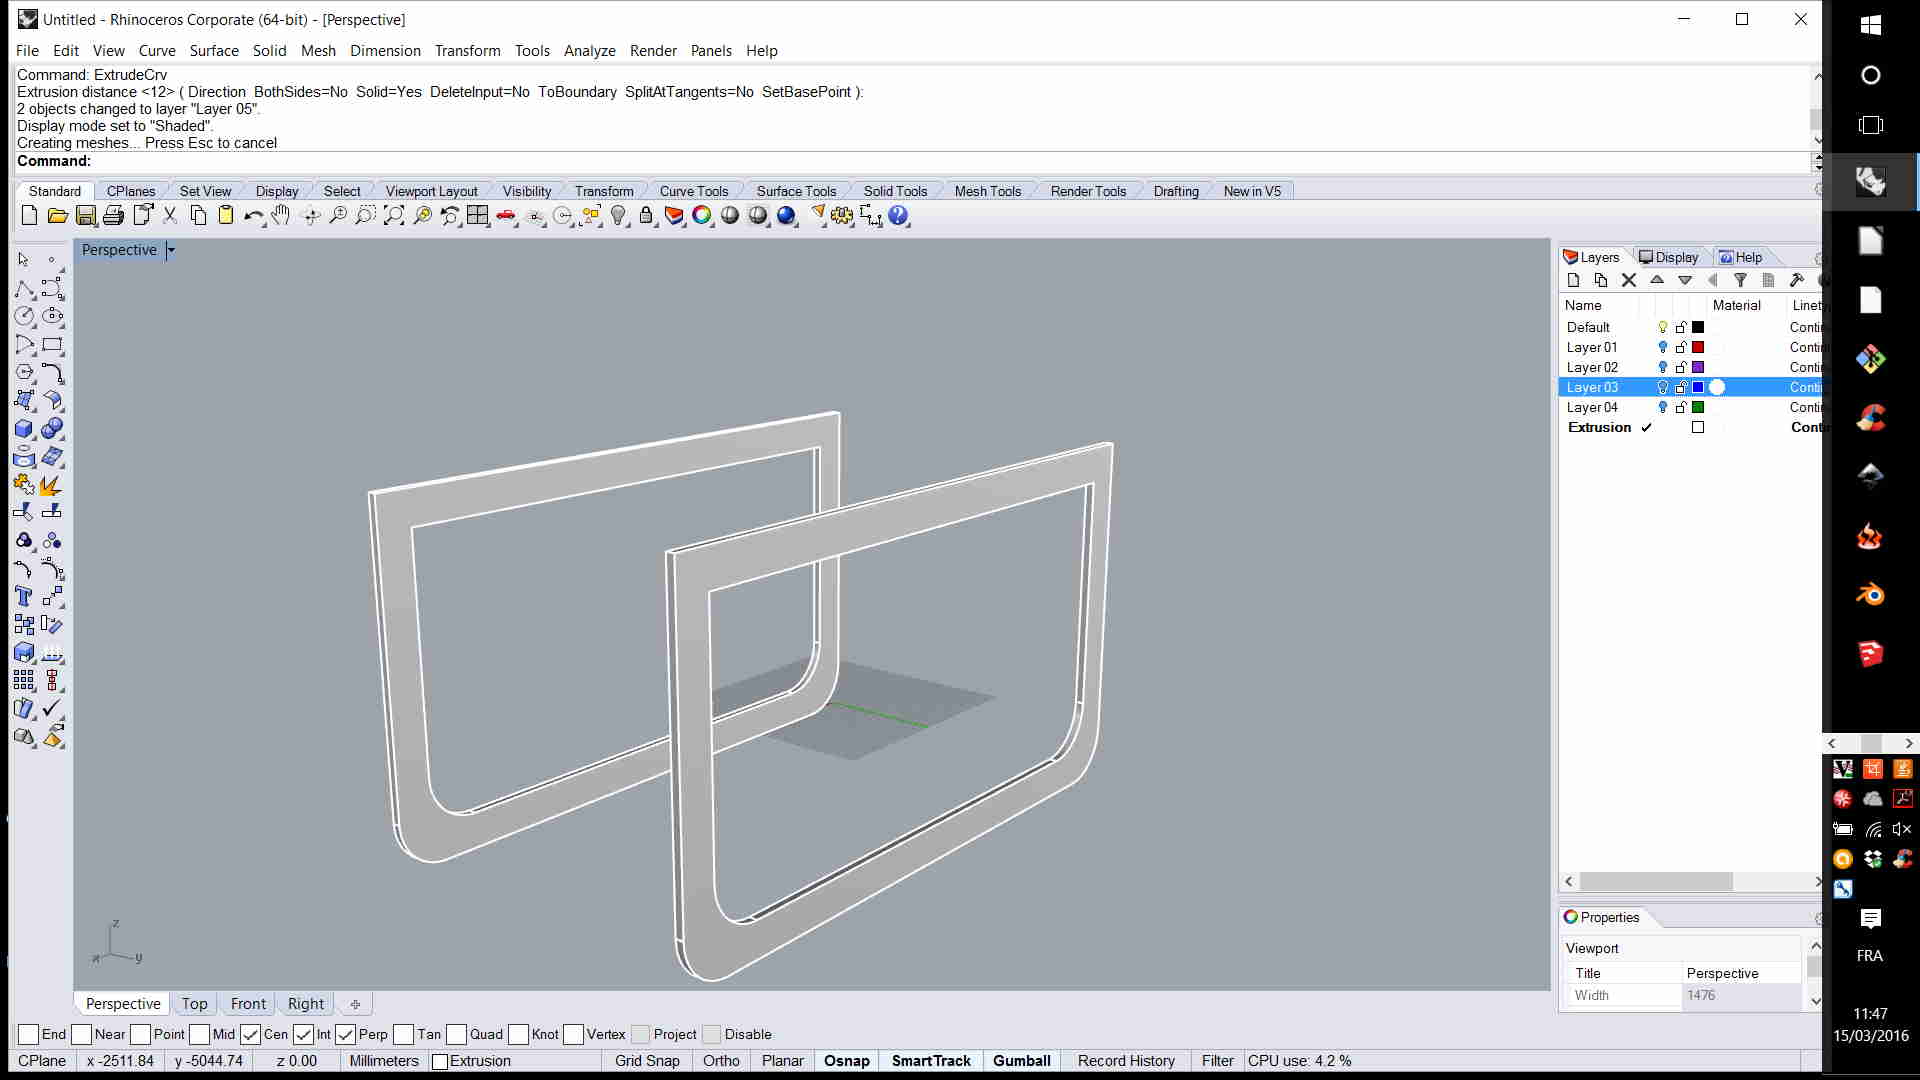Click the Delete layer X icon

click(1629, 281)
